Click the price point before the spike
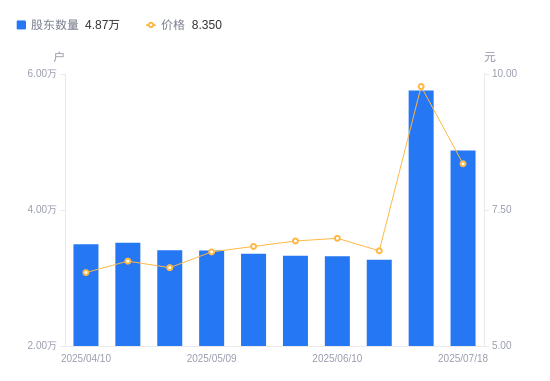550x381 pixels. tap(379, 251)
